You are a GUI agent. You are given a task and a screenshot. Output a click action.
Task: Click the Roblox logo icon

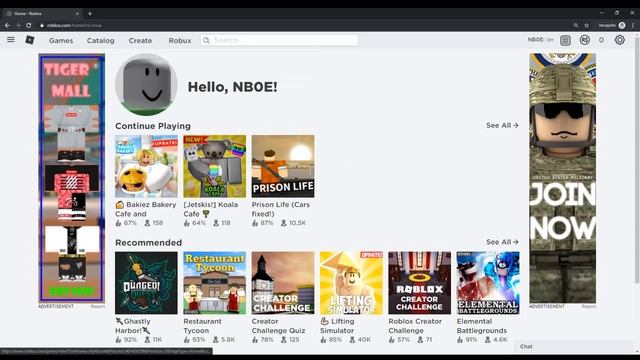30,40
